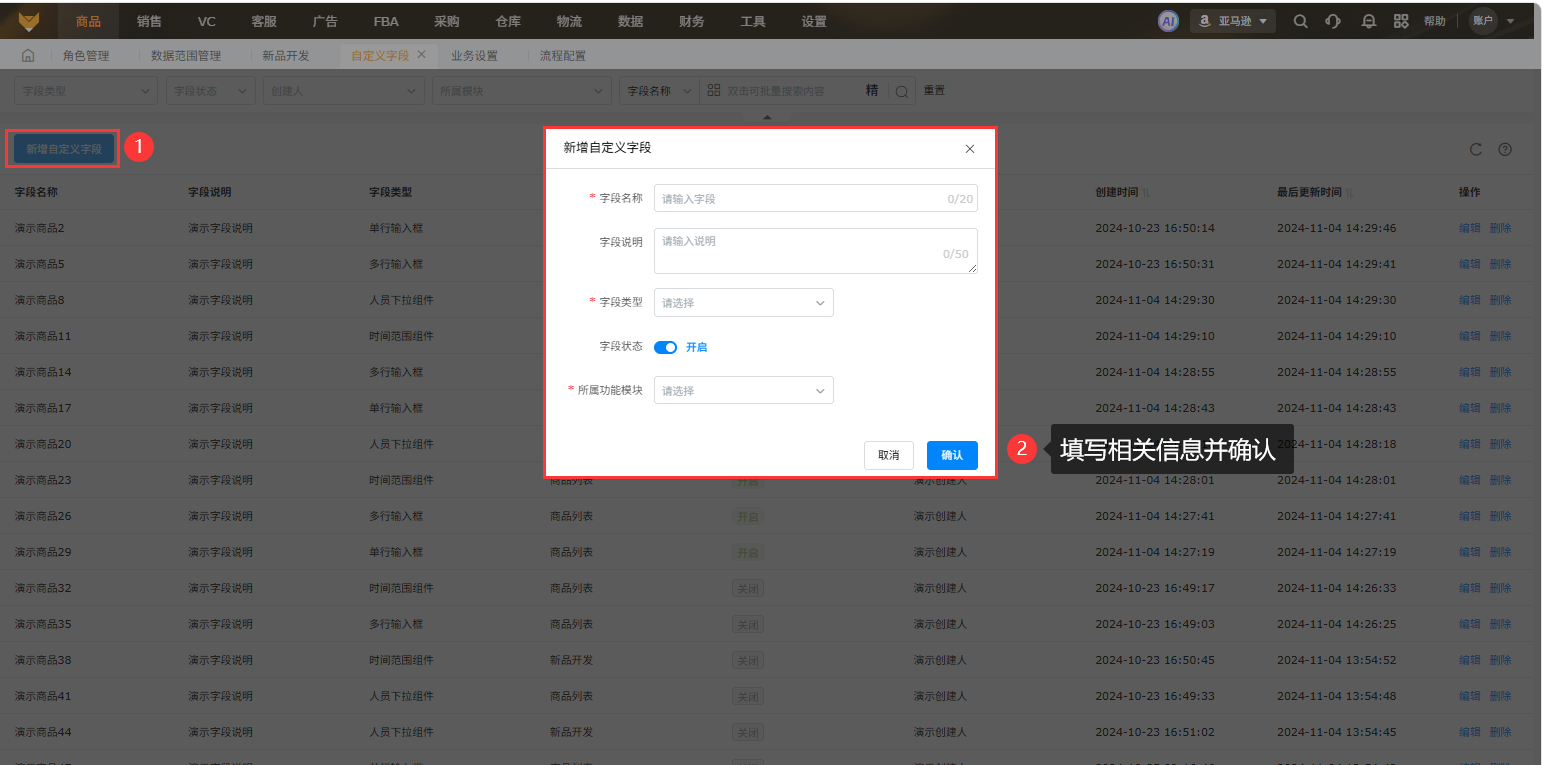Screen dimensions: 1545x765
Task: Open the 字段类型 dropdown in dialog
Action: click(x=743, y=302)
